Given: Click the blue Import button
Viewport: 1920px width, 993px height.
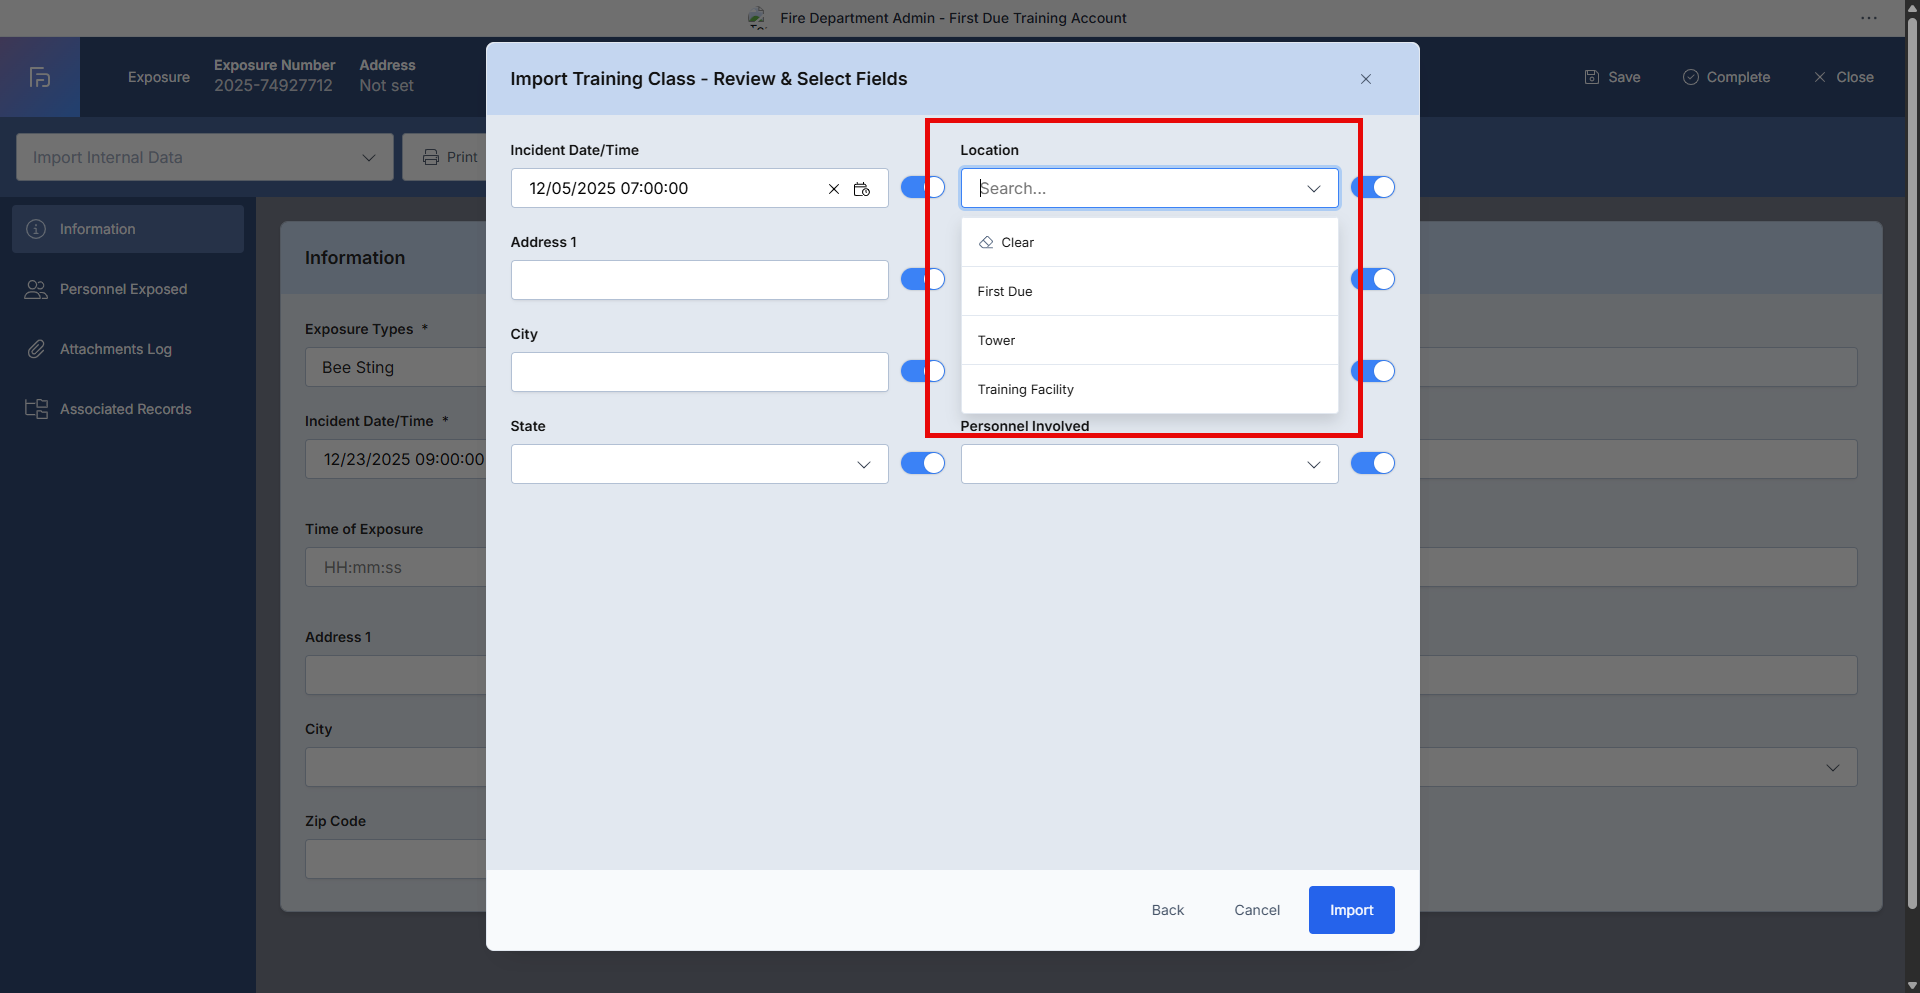Looking at the screenshot, I should [1351, 910].
